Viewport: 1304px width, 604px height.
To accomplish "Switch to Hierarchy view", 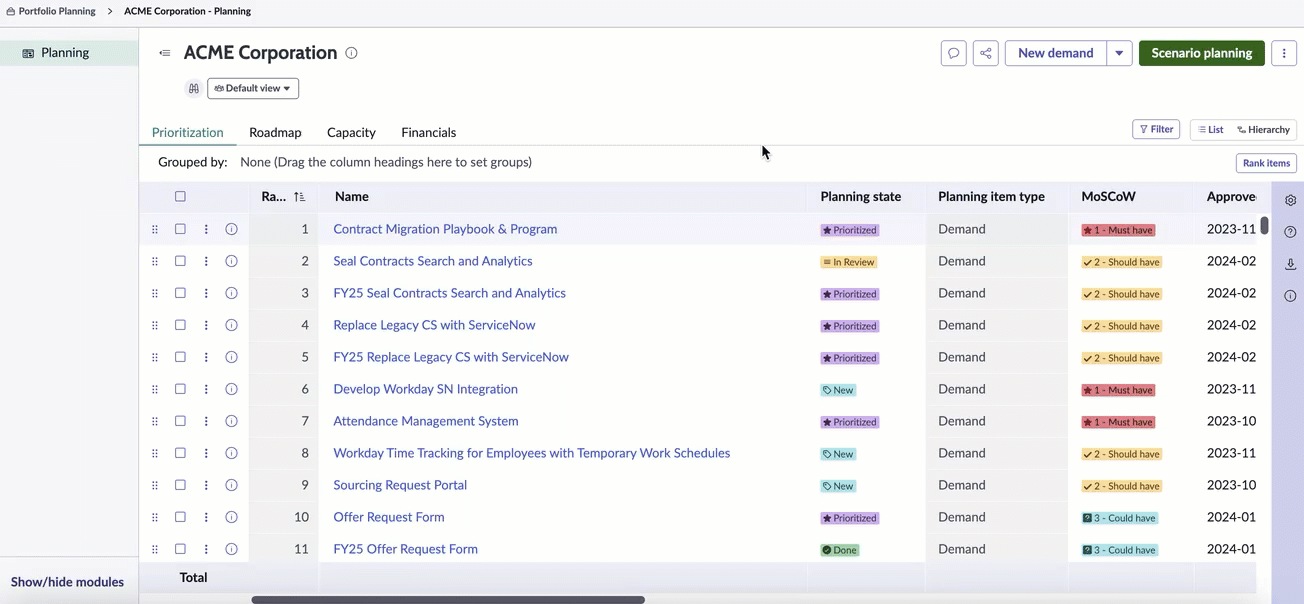I will 1264,130.
